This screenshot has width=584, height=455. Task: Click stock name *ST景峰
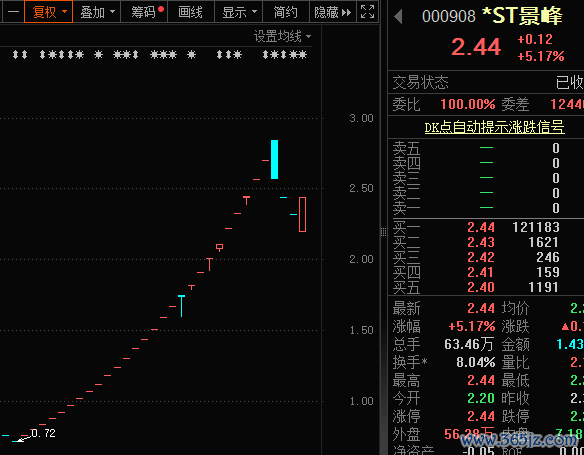pos(523,16)
